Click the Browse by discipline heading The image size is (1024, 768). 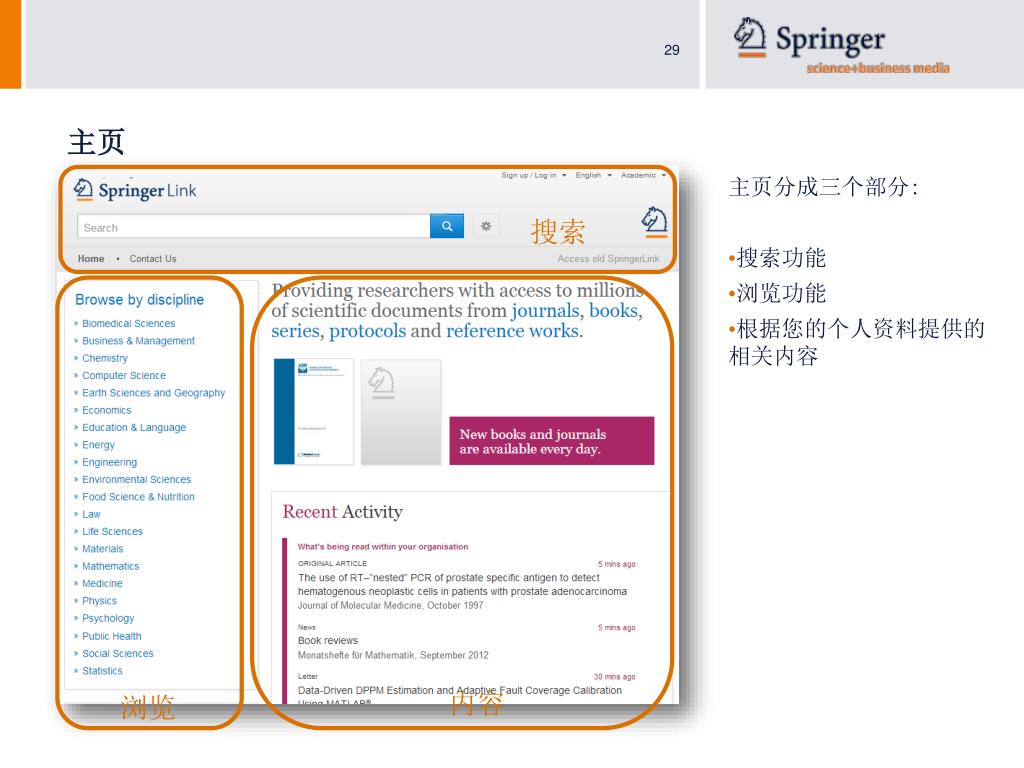tap(139, 300)
